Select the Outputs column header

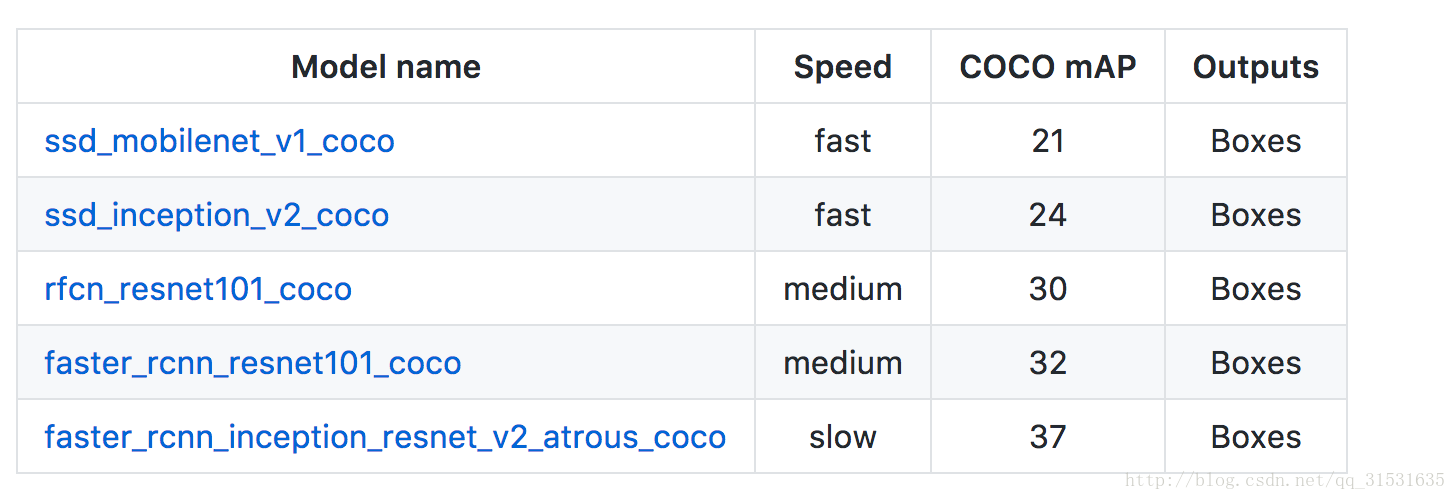pyautogui.click(x=1255, y=67)
